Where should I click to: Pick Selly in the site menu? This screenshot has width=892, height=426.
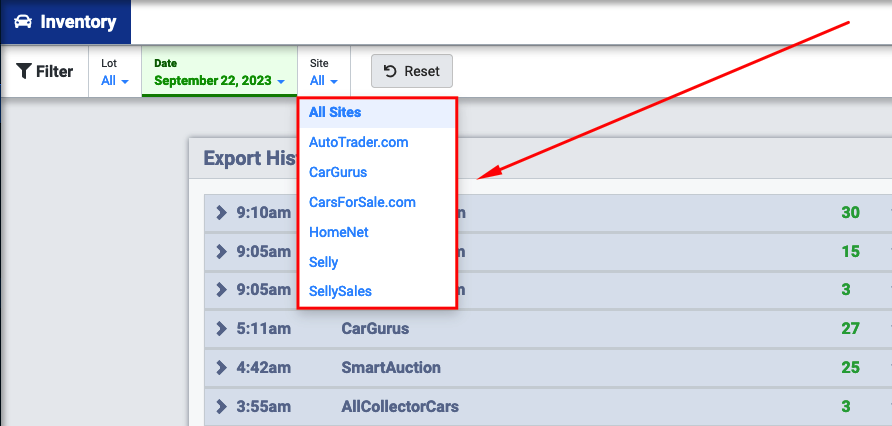tap(377, 262)
